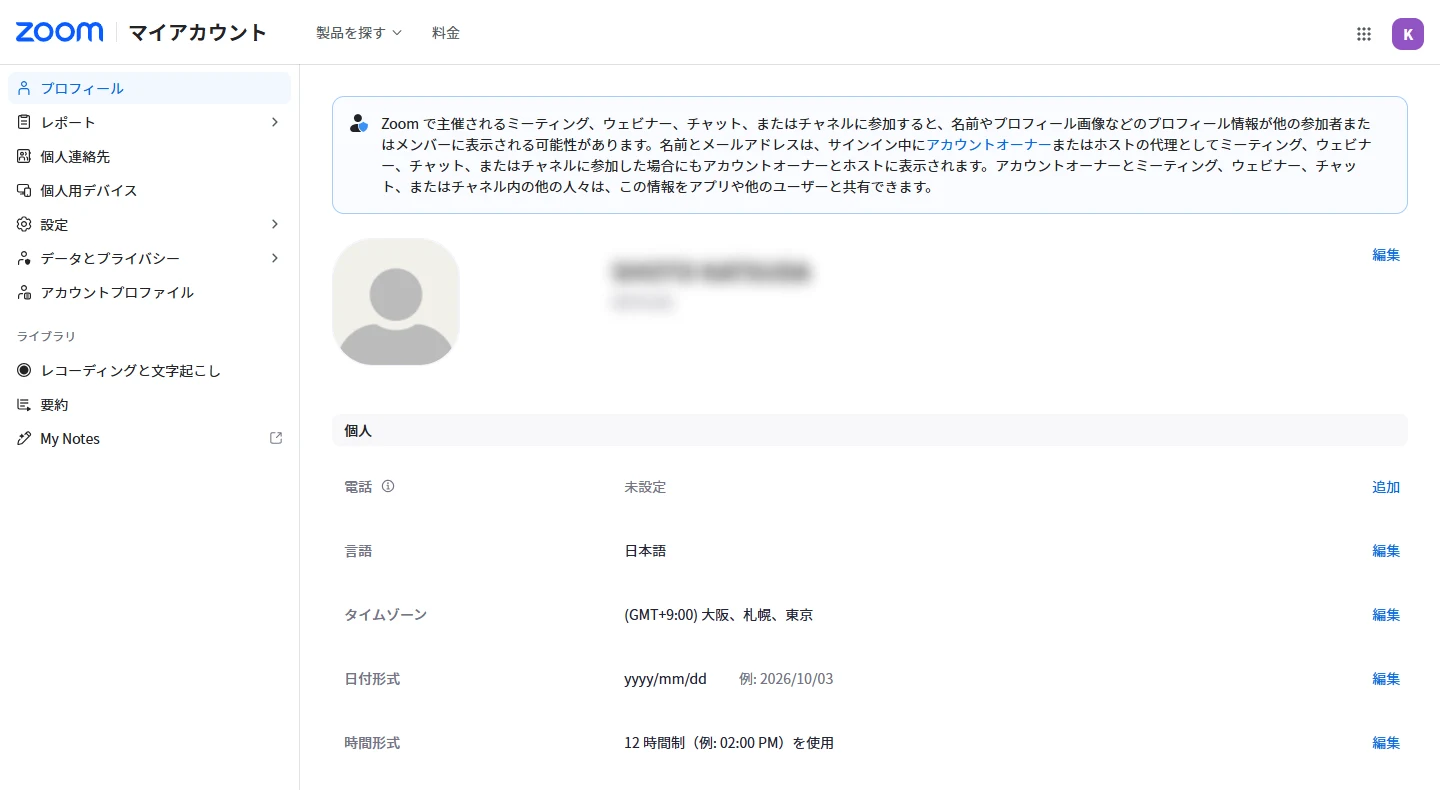1440x790 pixels.
Task: Click the 日本語 language value
Action: click(645, 551)
